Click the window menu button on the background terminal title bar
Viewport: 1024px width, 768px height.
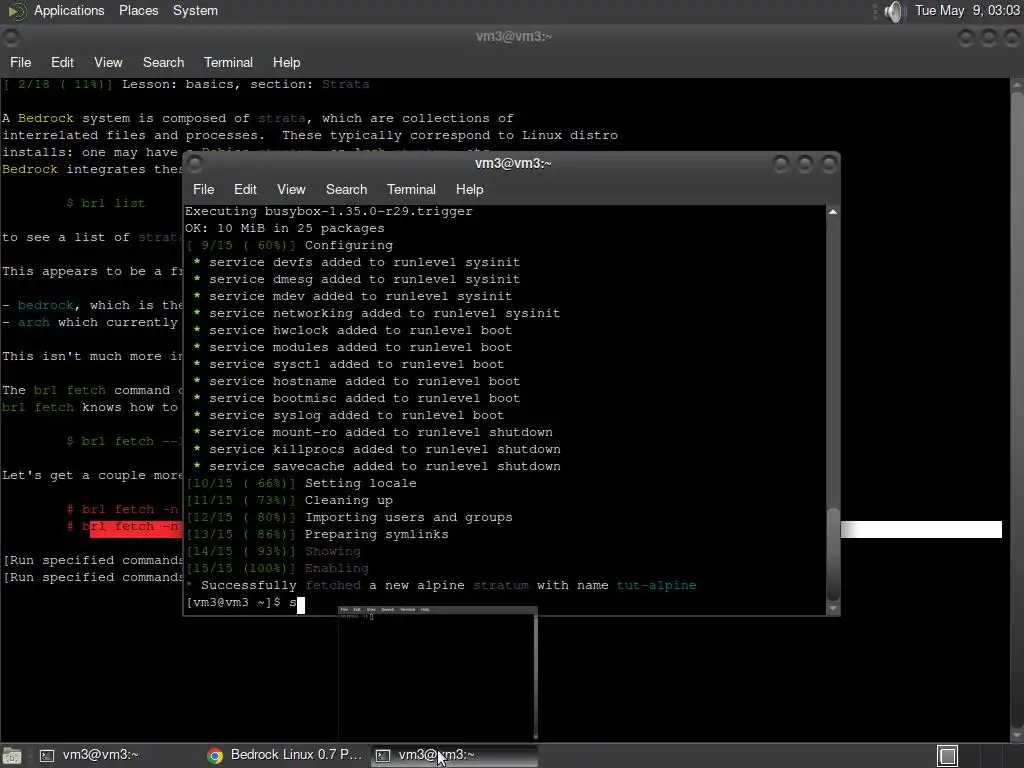click(10, 37)
